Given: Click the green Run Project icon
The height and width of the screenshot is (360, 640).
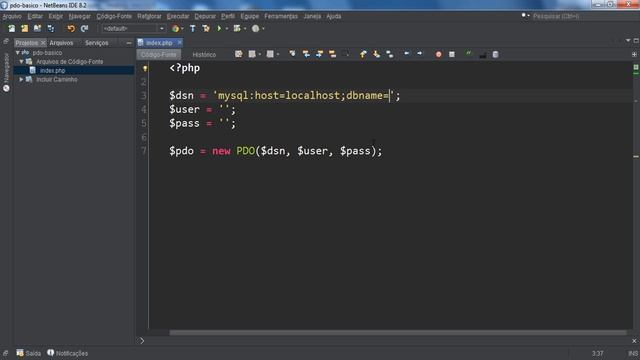Looking at the screenshot, I should tap(219, 29).
